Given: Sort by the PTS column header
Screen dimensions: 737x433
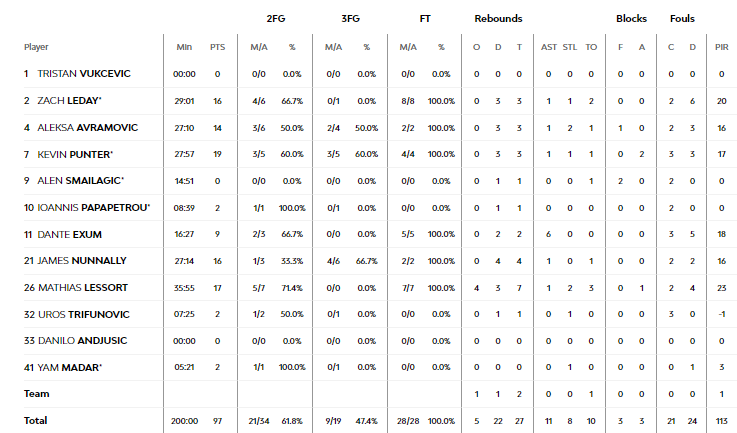Looking at the screenshot, I should point(218,47).
